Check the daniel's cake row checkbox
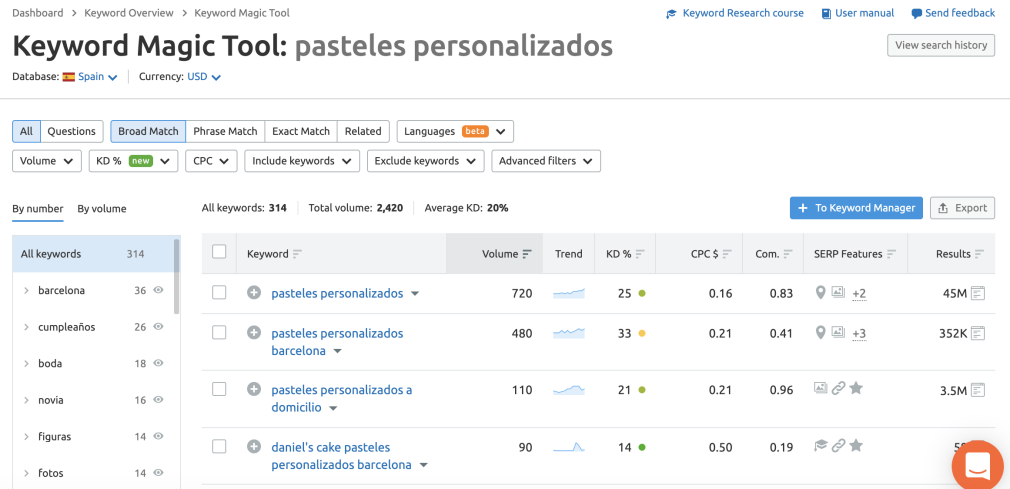Viewport: 1010px width, 489px height. tap(219, 446)
